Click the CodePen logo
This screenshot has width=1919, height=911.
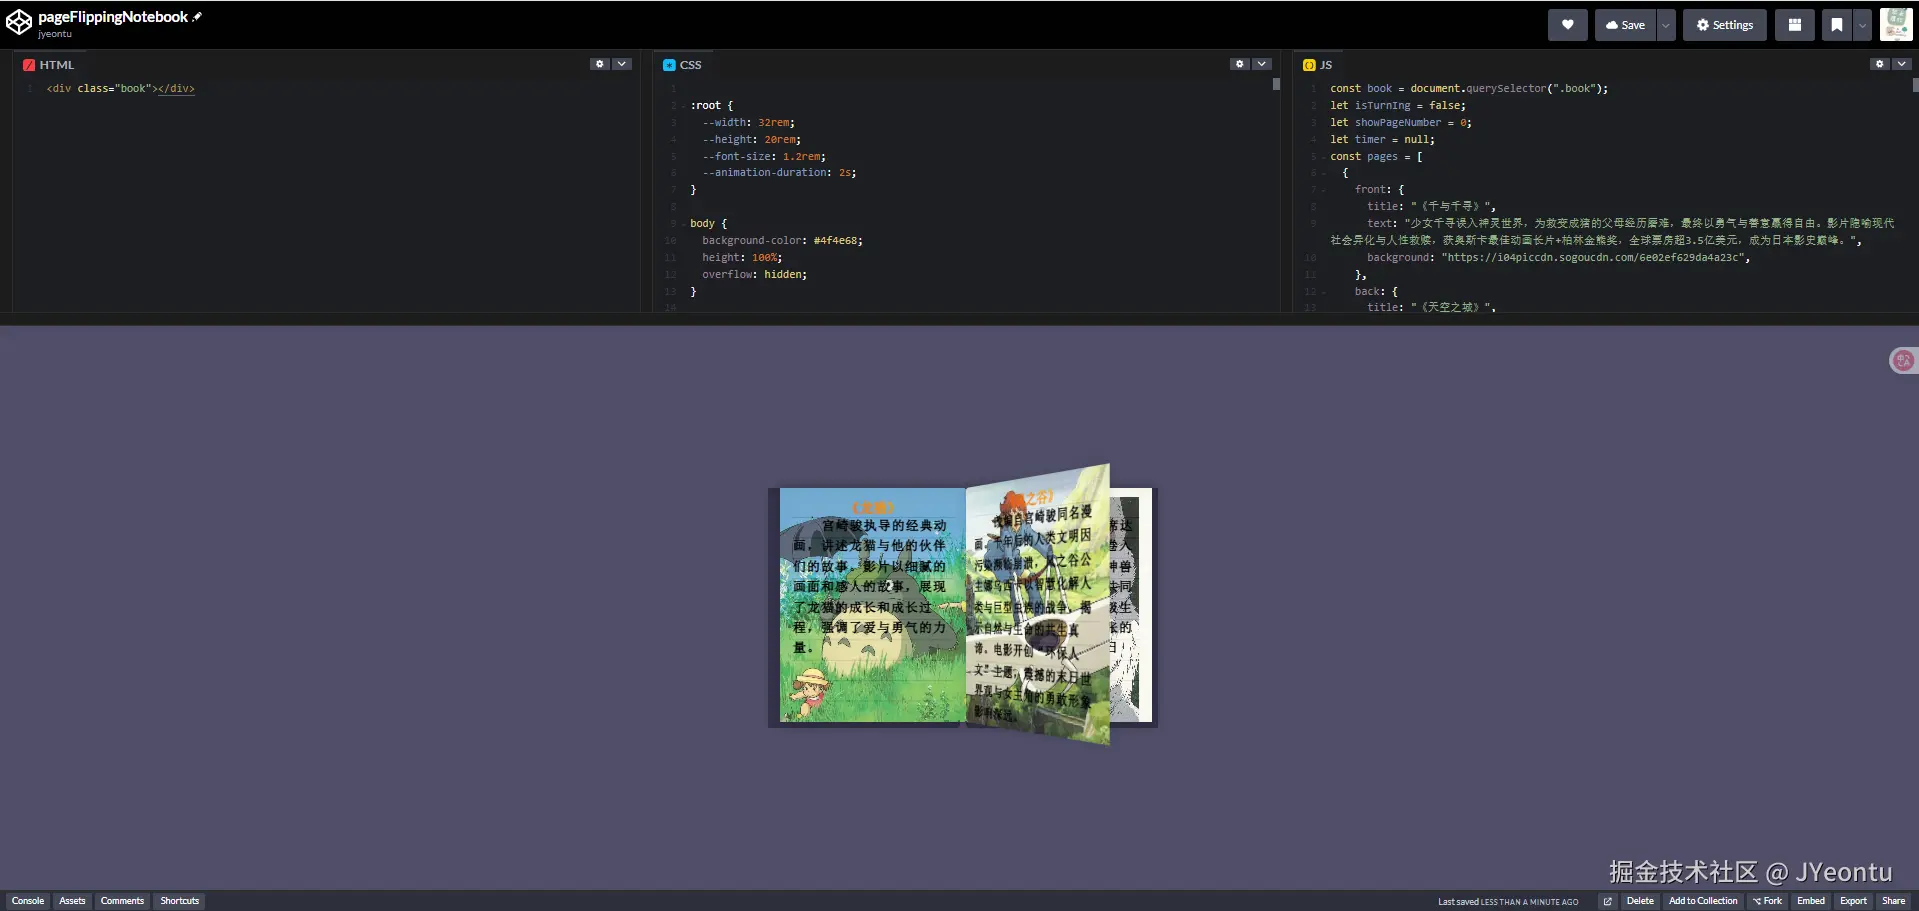(x=19, y=23)
